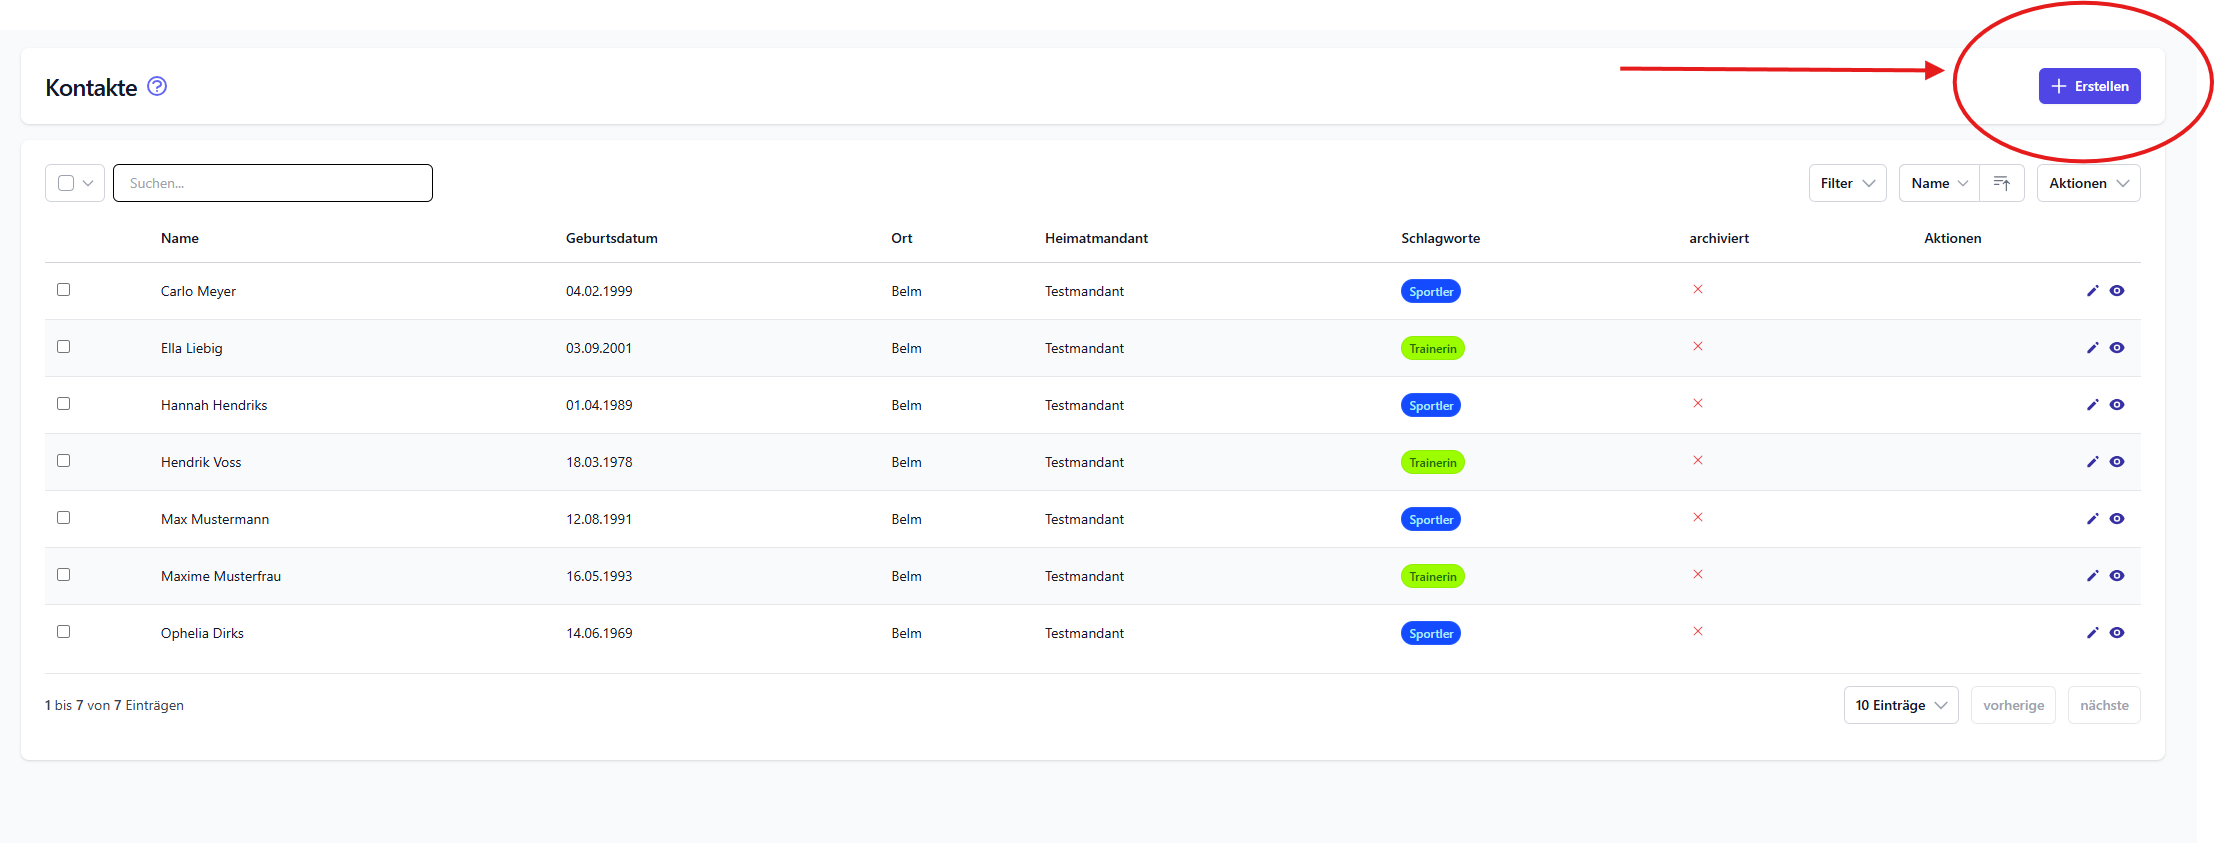Screen dimensions: 2214x843
Task: View details of Ella Liebig via eye icon
Action: (x=2117, y=348)
